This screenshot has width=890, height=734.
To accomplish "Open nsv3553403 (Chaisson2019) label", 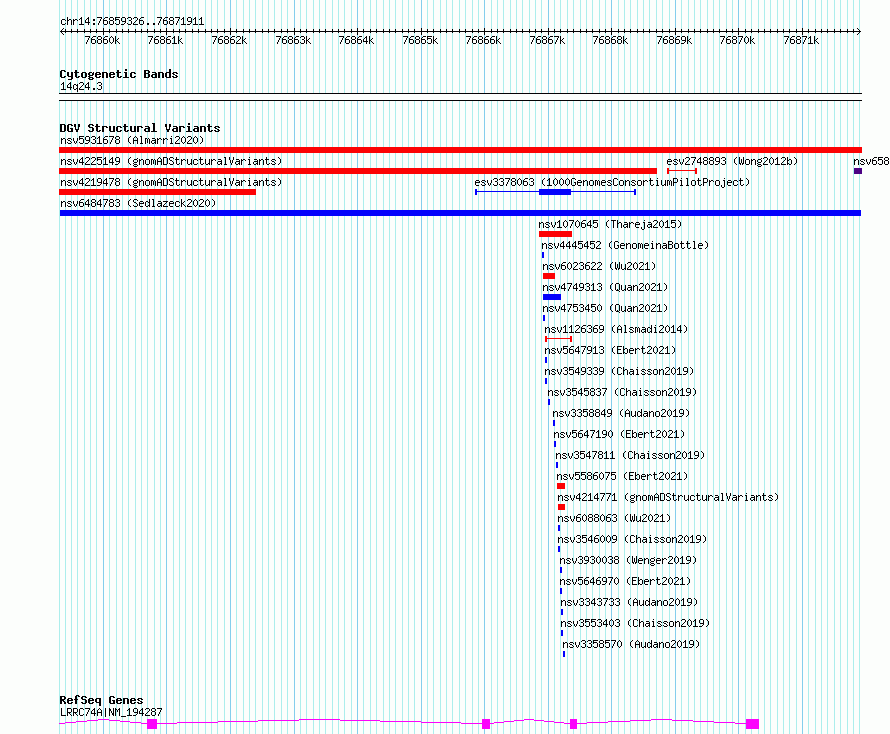I will [x=635, y=623].
